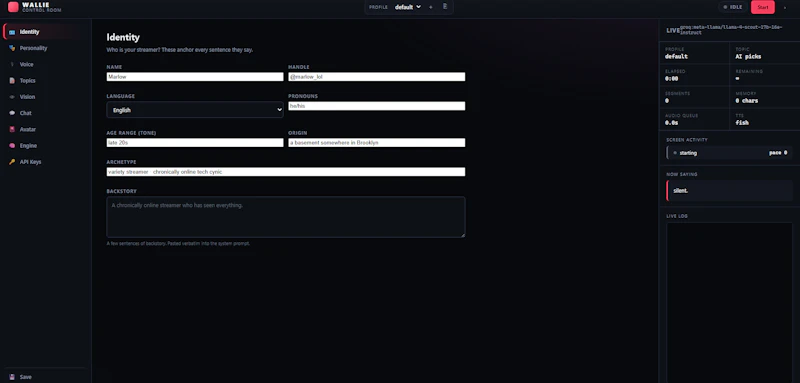Click the Avatar sidebar icon
The height and width of the screenshot is (383, 800).
pyautogui.click(x=12, y=130)
